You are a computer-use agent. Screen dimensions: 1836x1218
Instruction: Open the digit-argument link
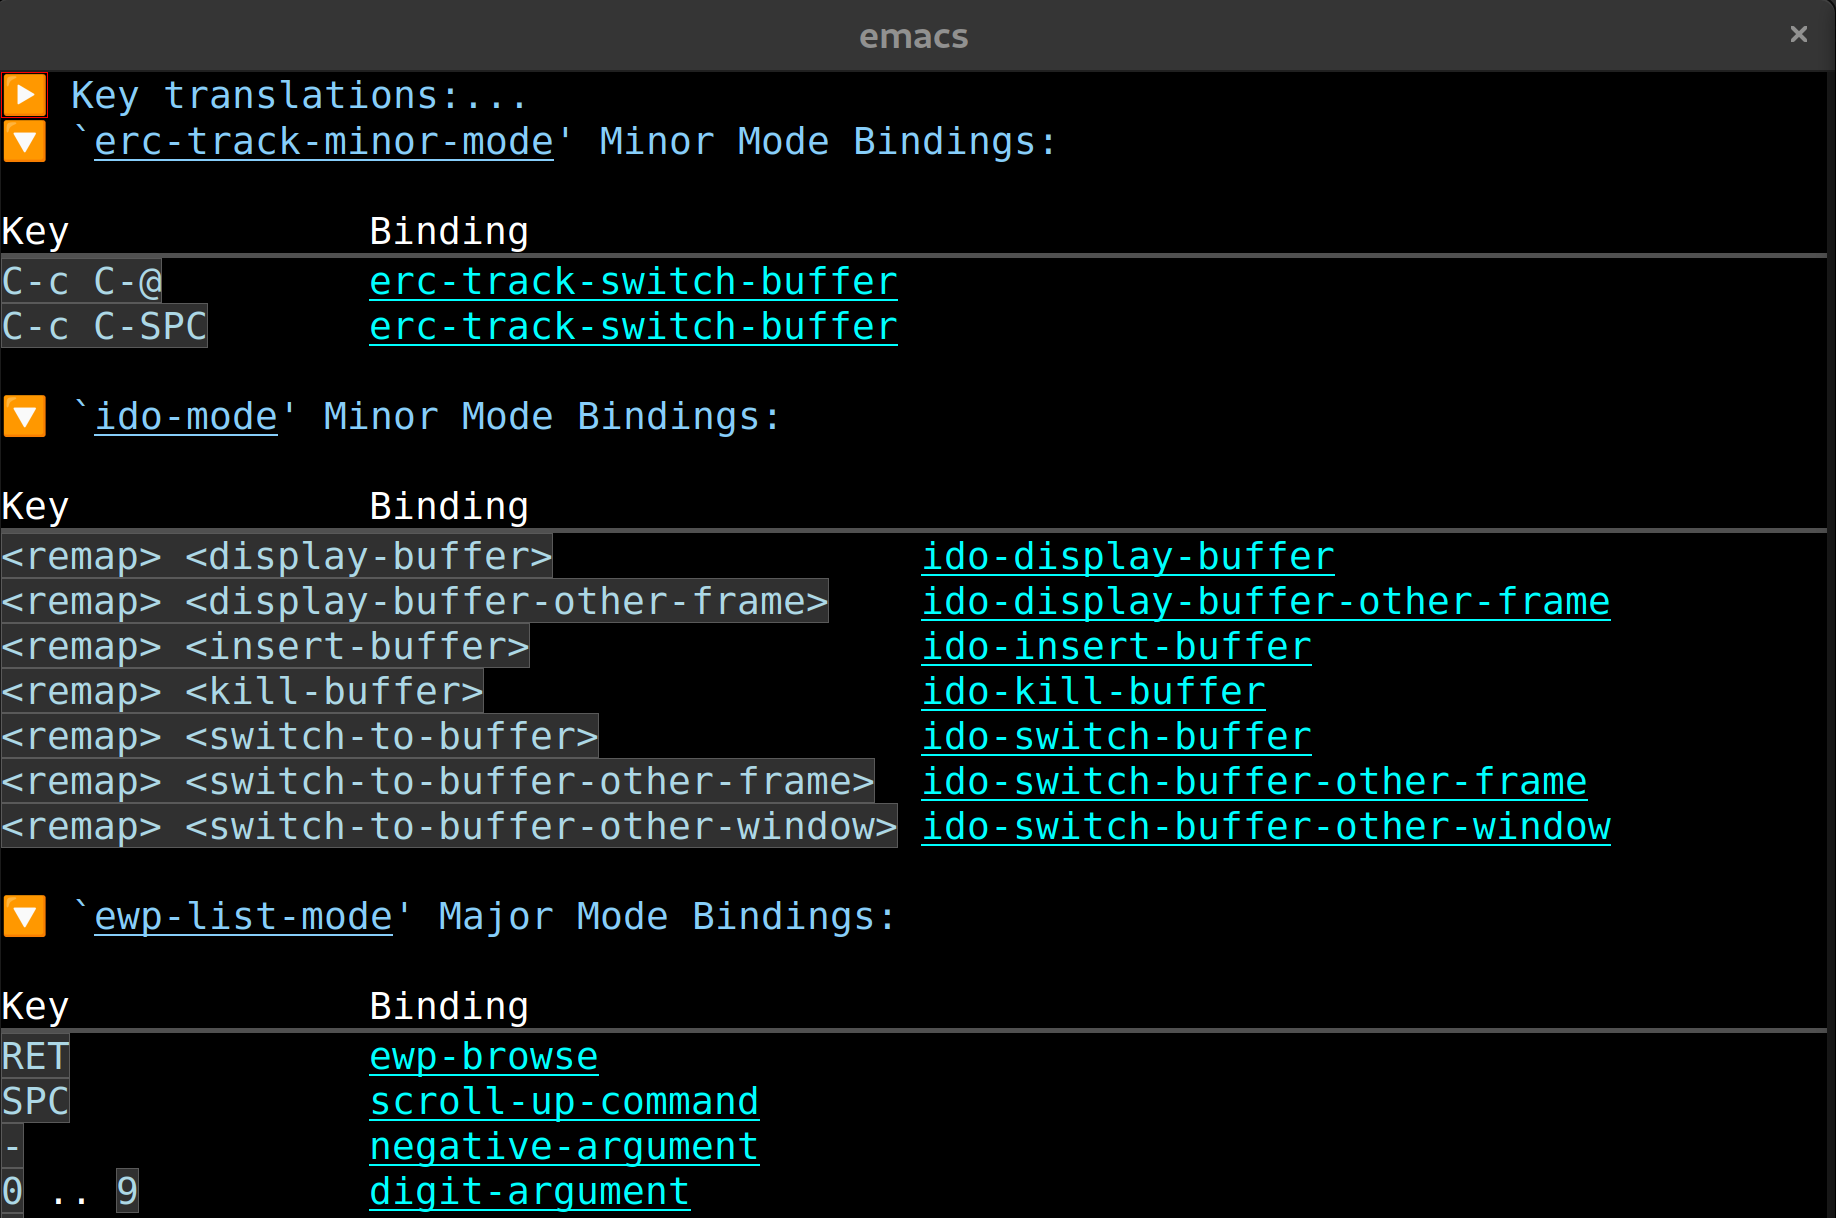530,1192
